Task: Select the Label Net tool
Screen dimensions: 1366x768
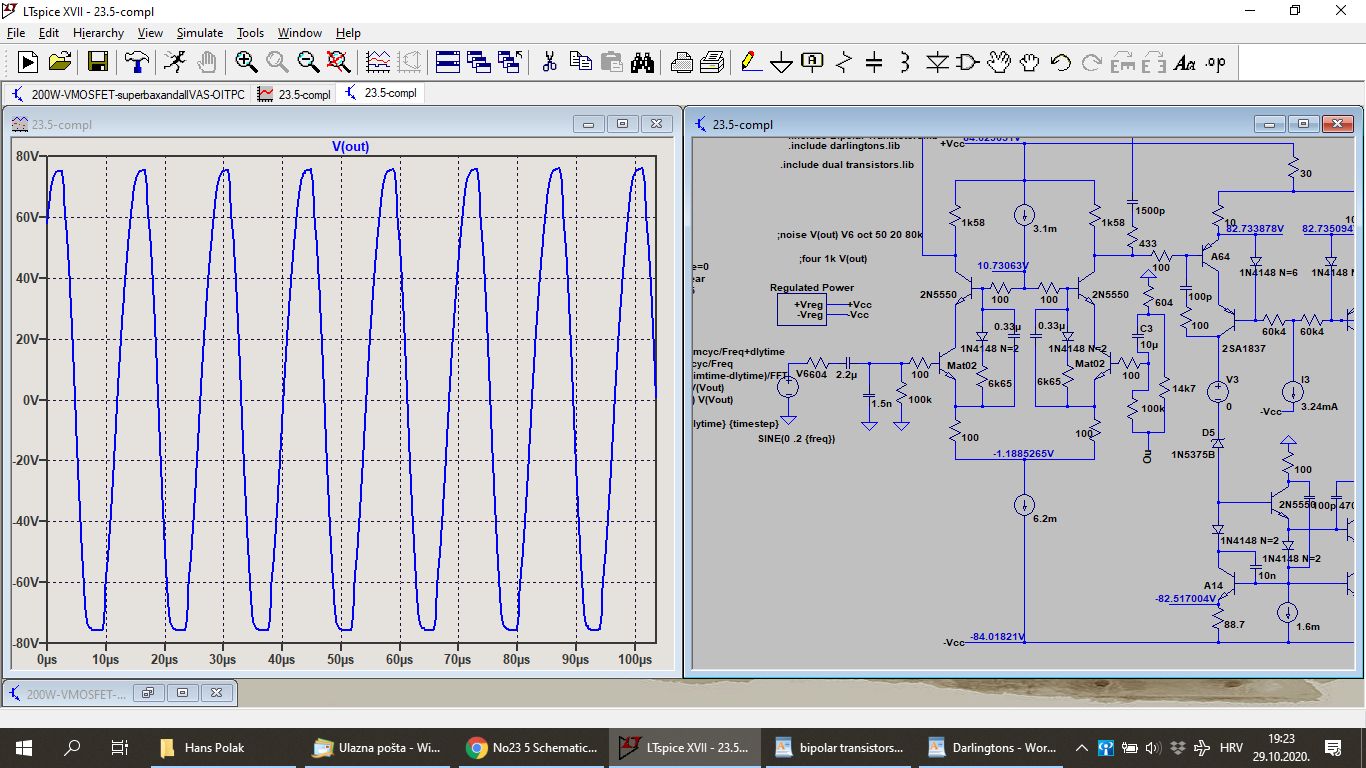Action: point(812,62)
